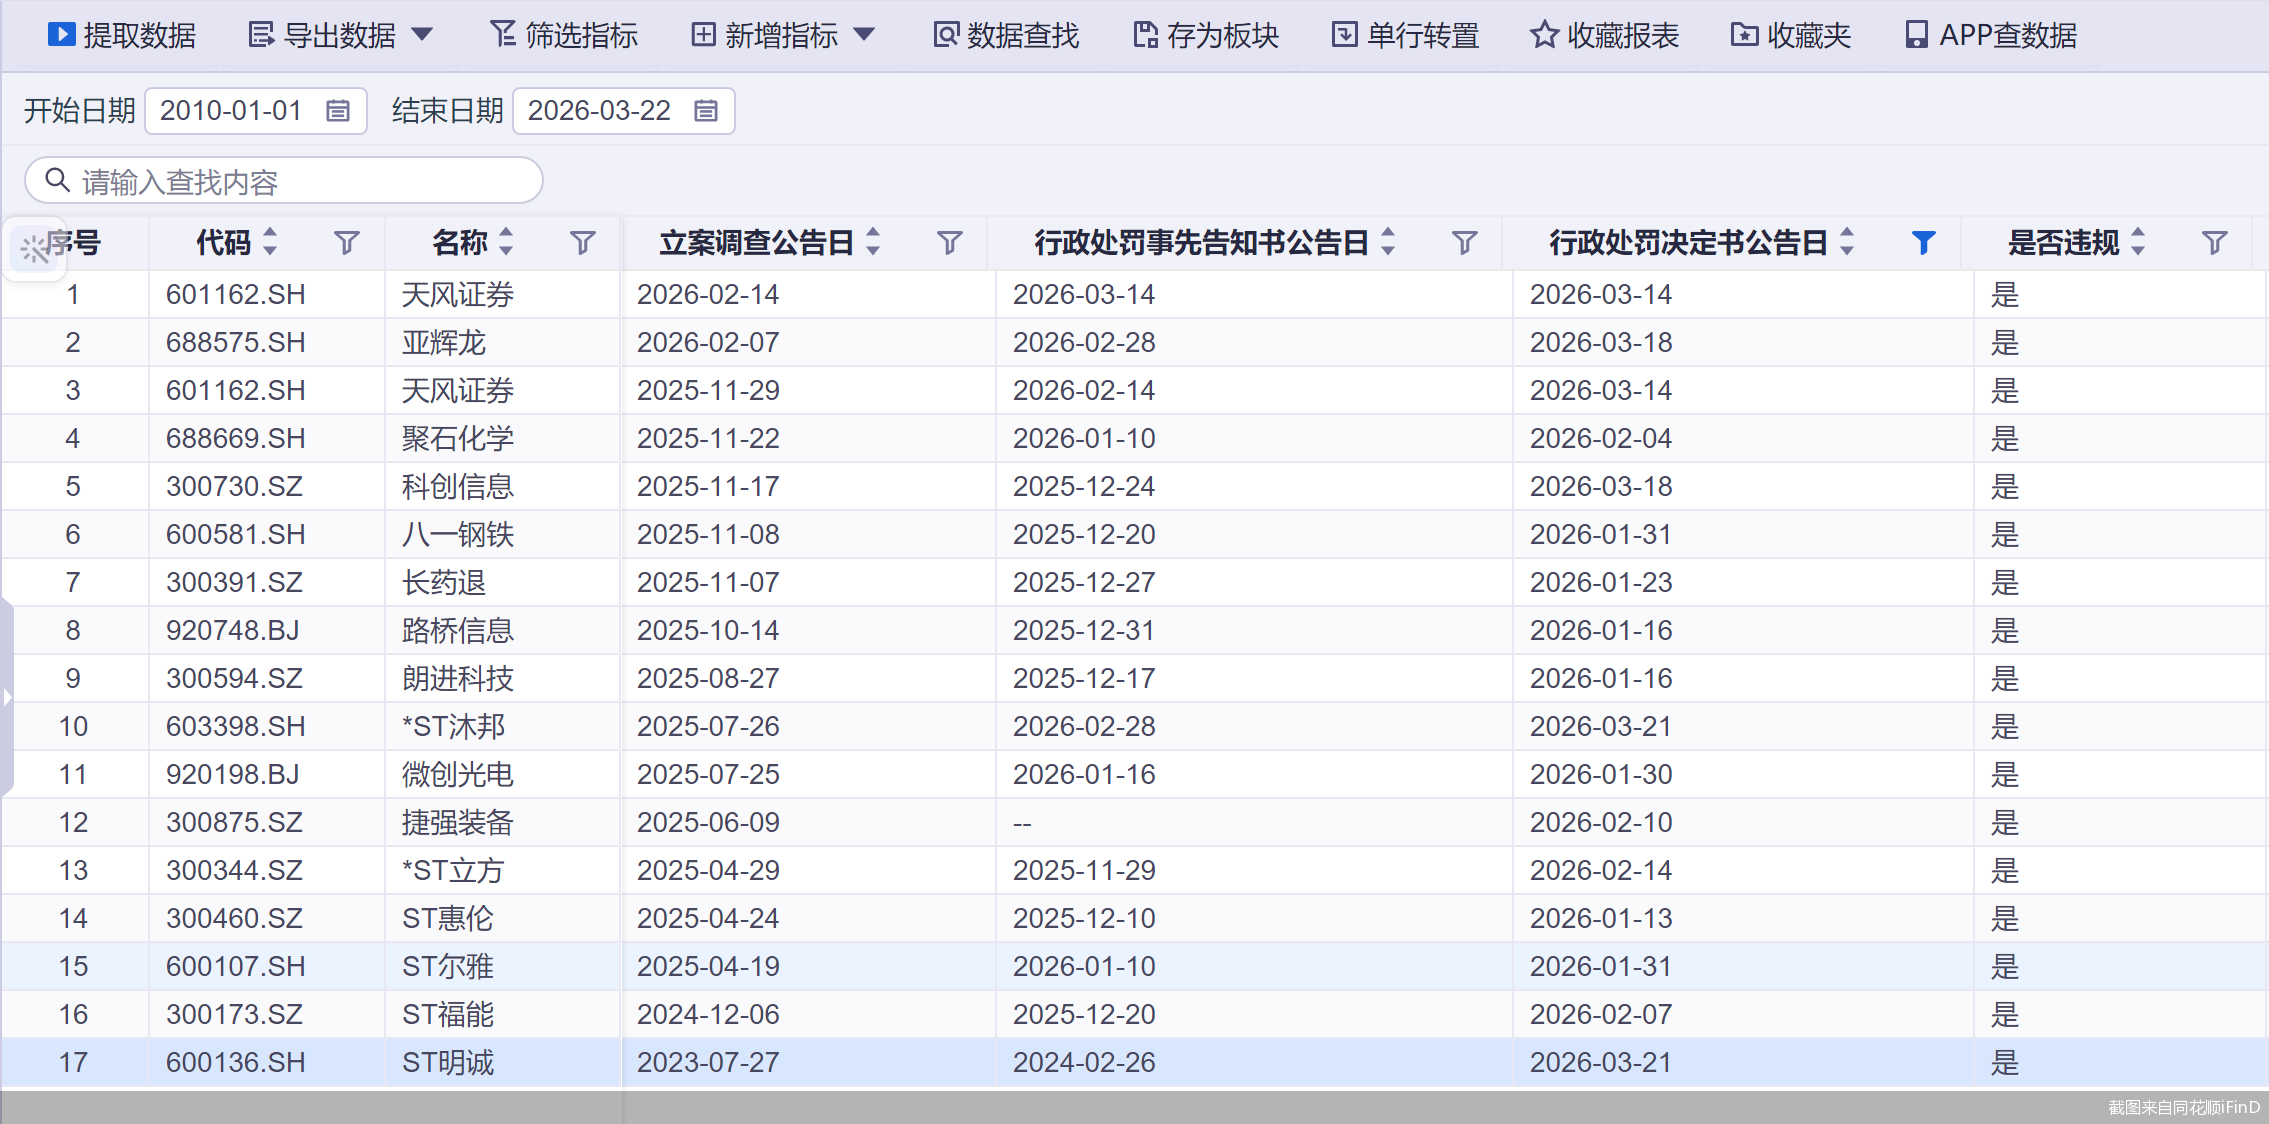Toggle the active filter on 行政处罚决定书公告日
2269x1124 pixels.
pyautogui.click(x=1922, y=242)
